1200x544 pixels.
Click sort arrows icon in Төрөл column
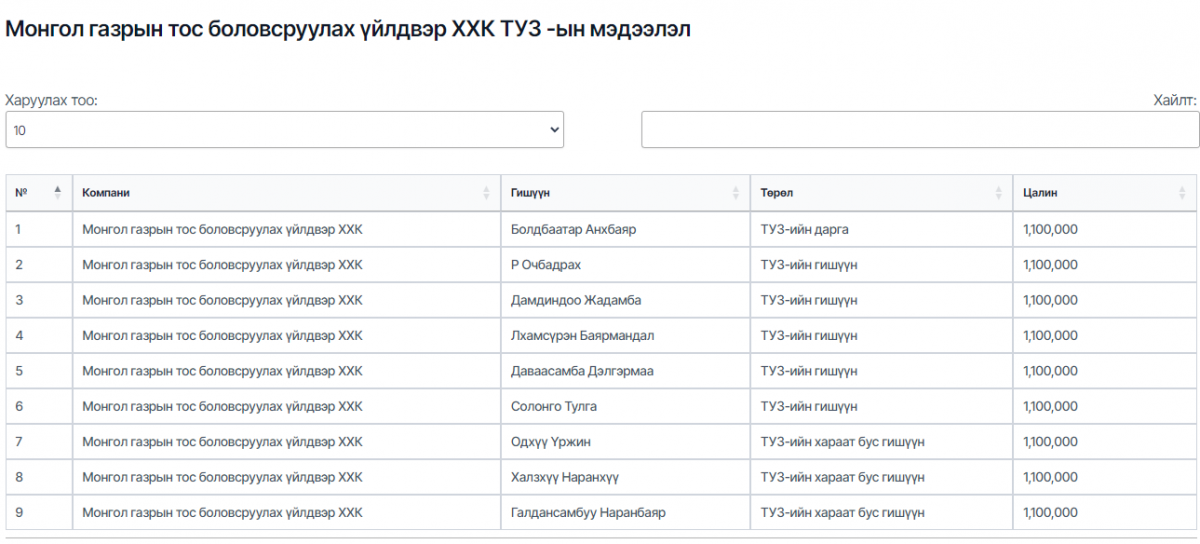pos(999,193)
